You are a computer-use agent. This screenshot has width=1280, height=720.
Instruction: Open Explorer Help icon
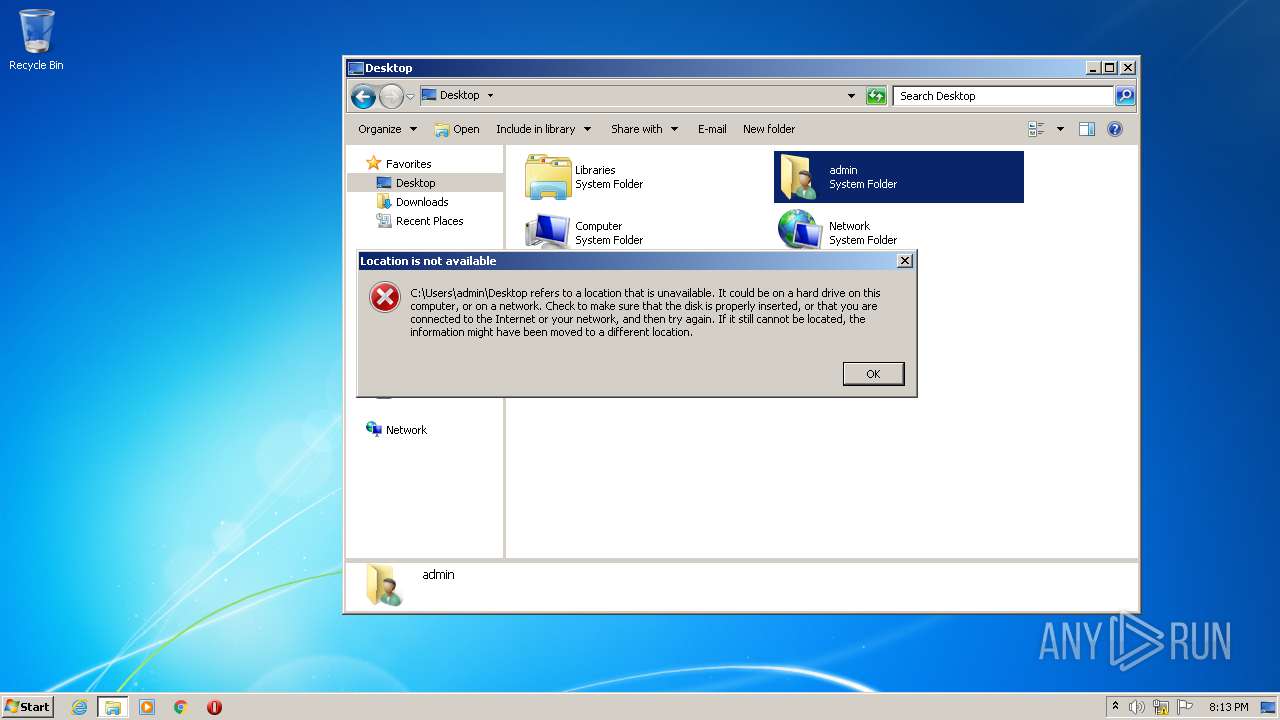point(1115,129)
